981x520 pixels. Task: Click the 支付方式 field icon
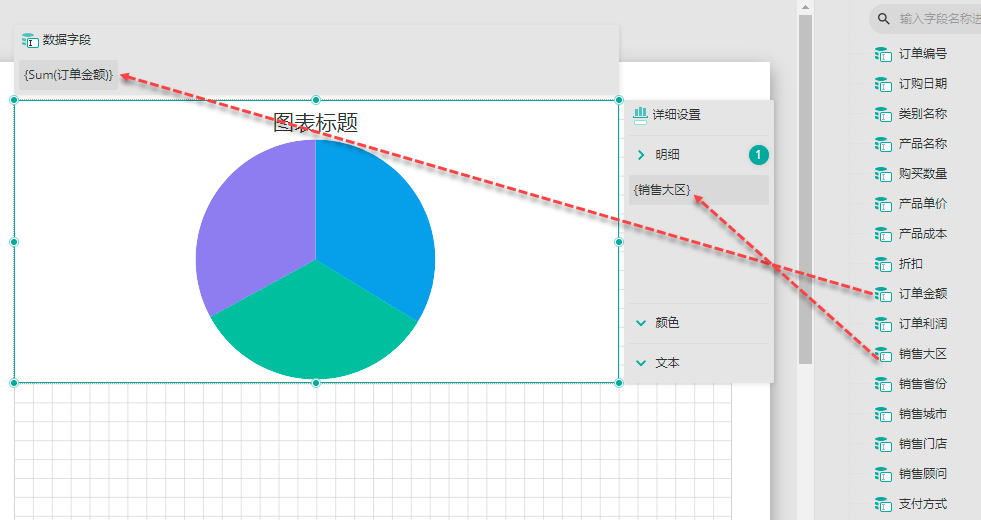(x=883, y=505)
